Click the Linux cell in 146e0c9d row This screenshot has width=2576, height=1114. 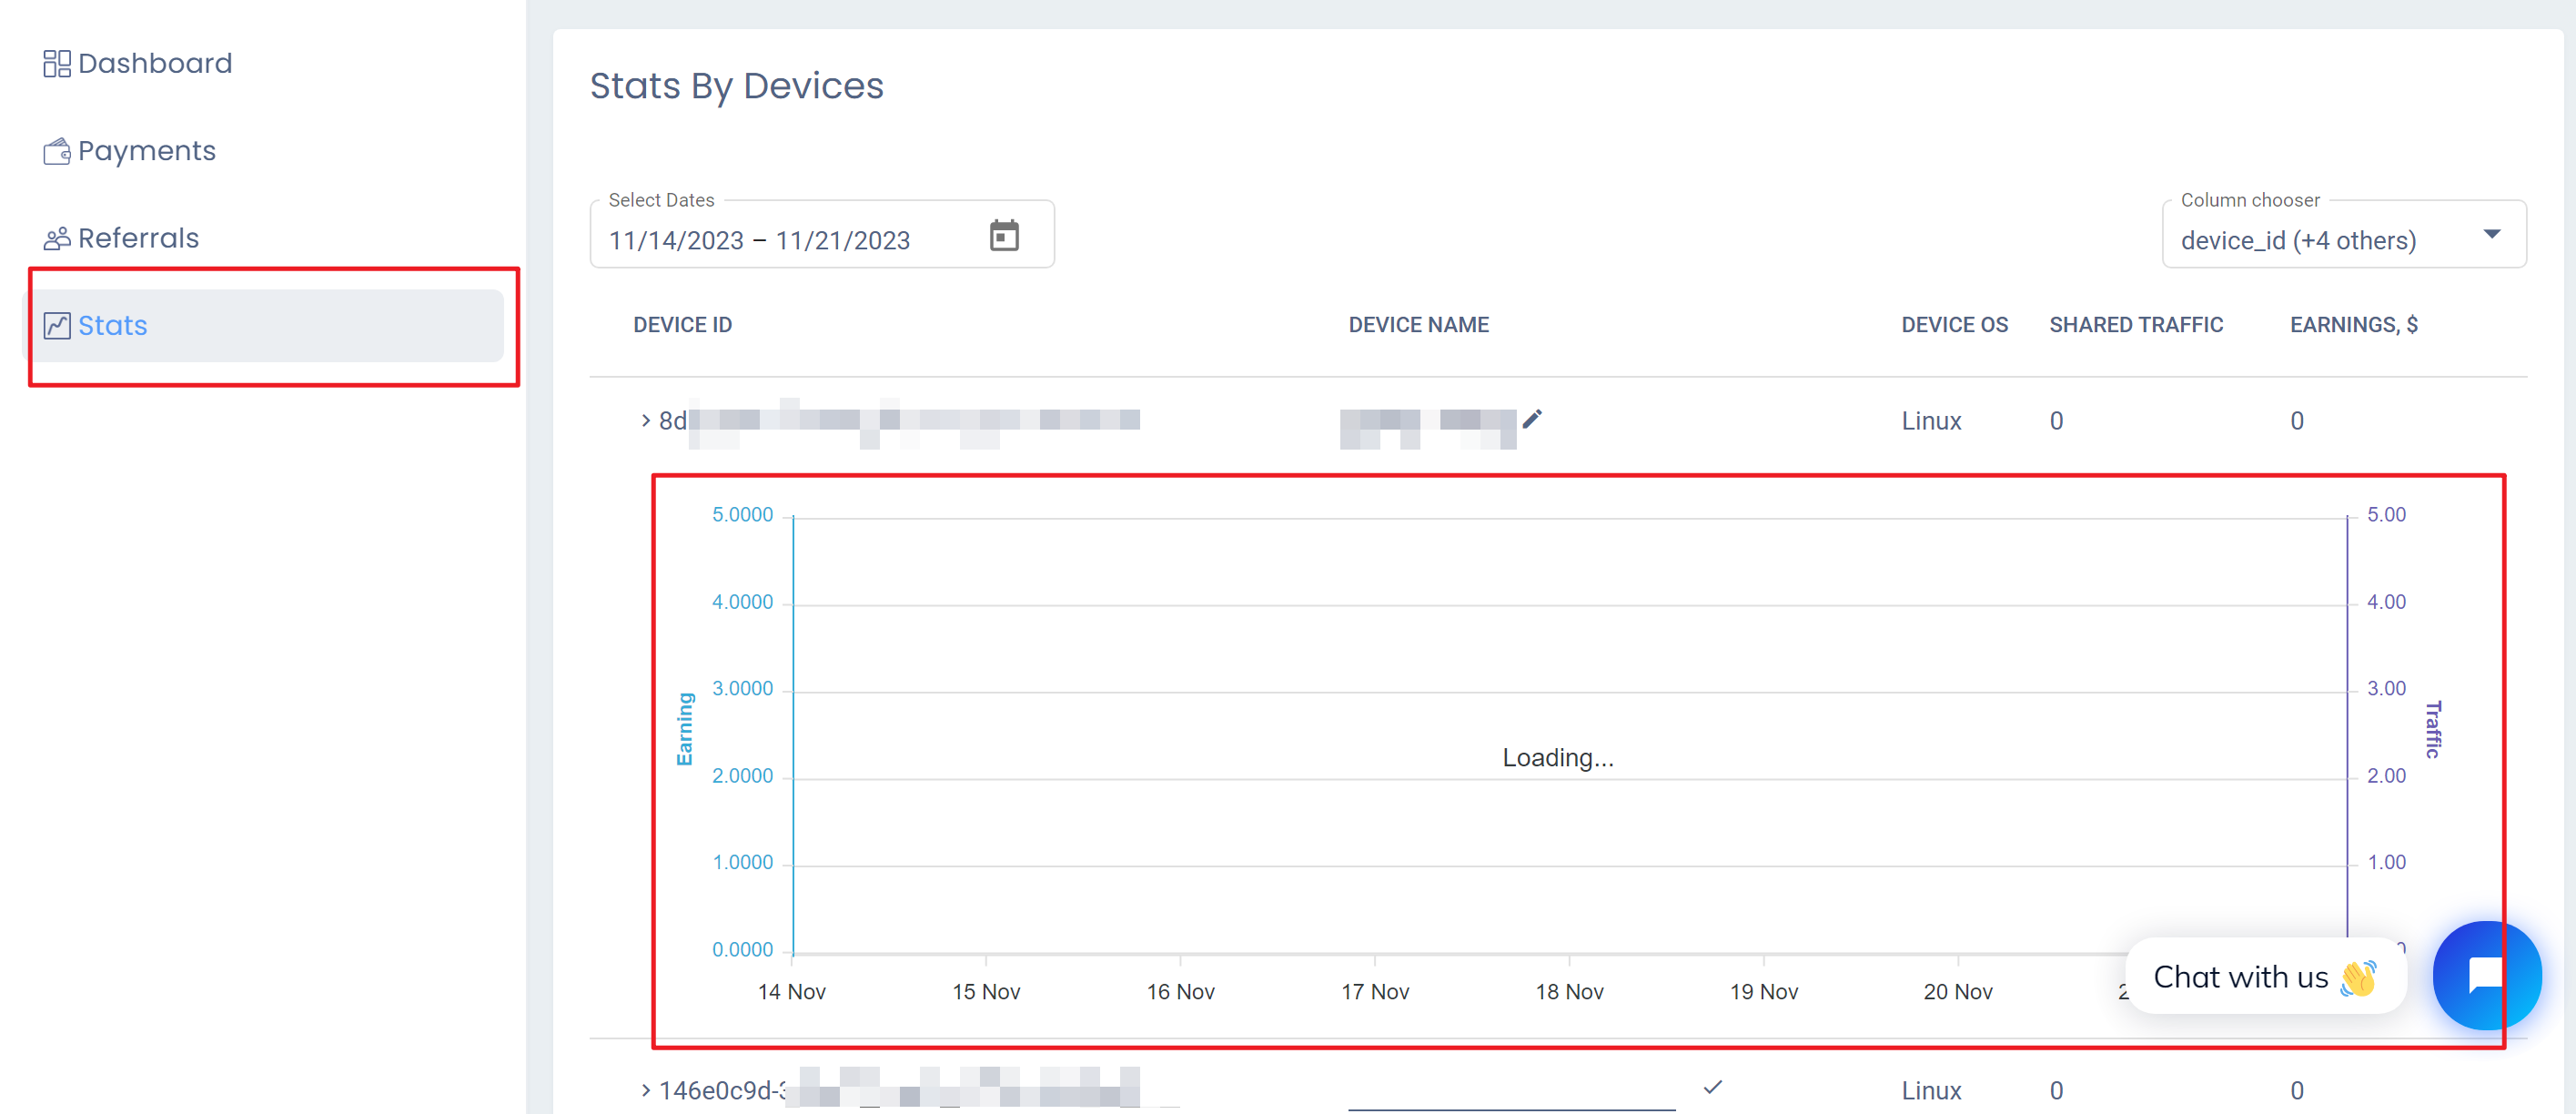[1931, 1090]
